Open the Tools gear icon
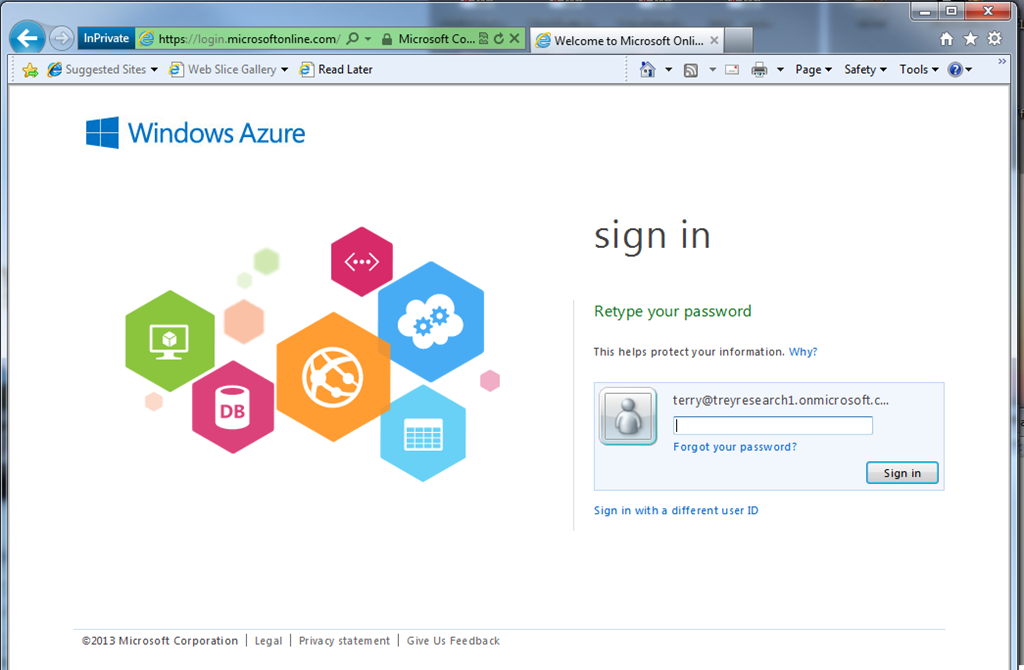Screen dimensions: 1024x670 tap(994, 39)
